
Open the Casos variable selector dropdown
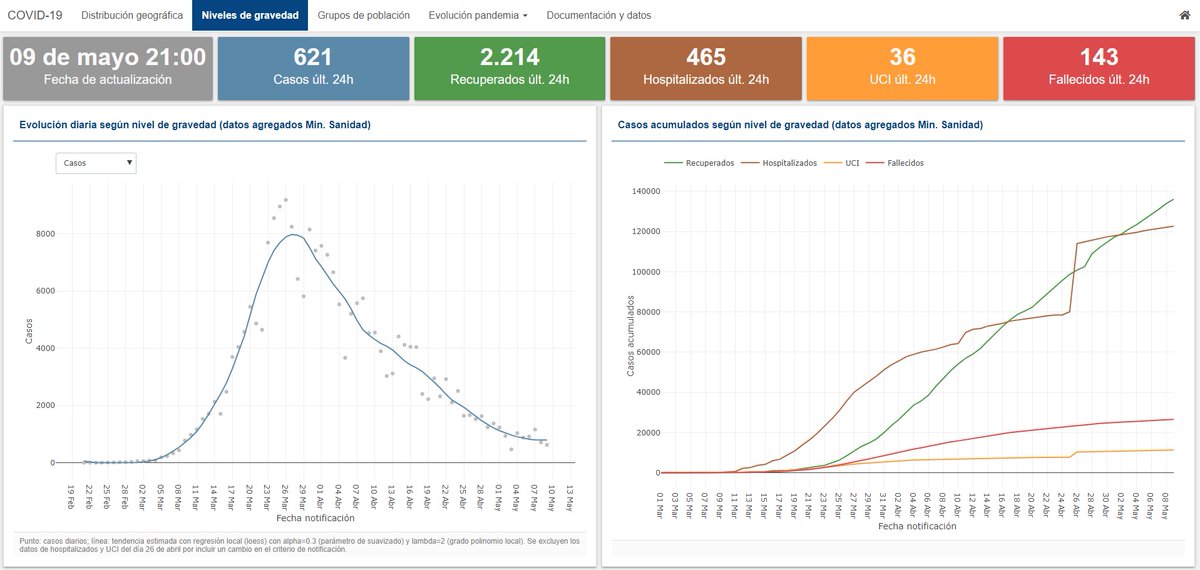click(x=96, y=163)
